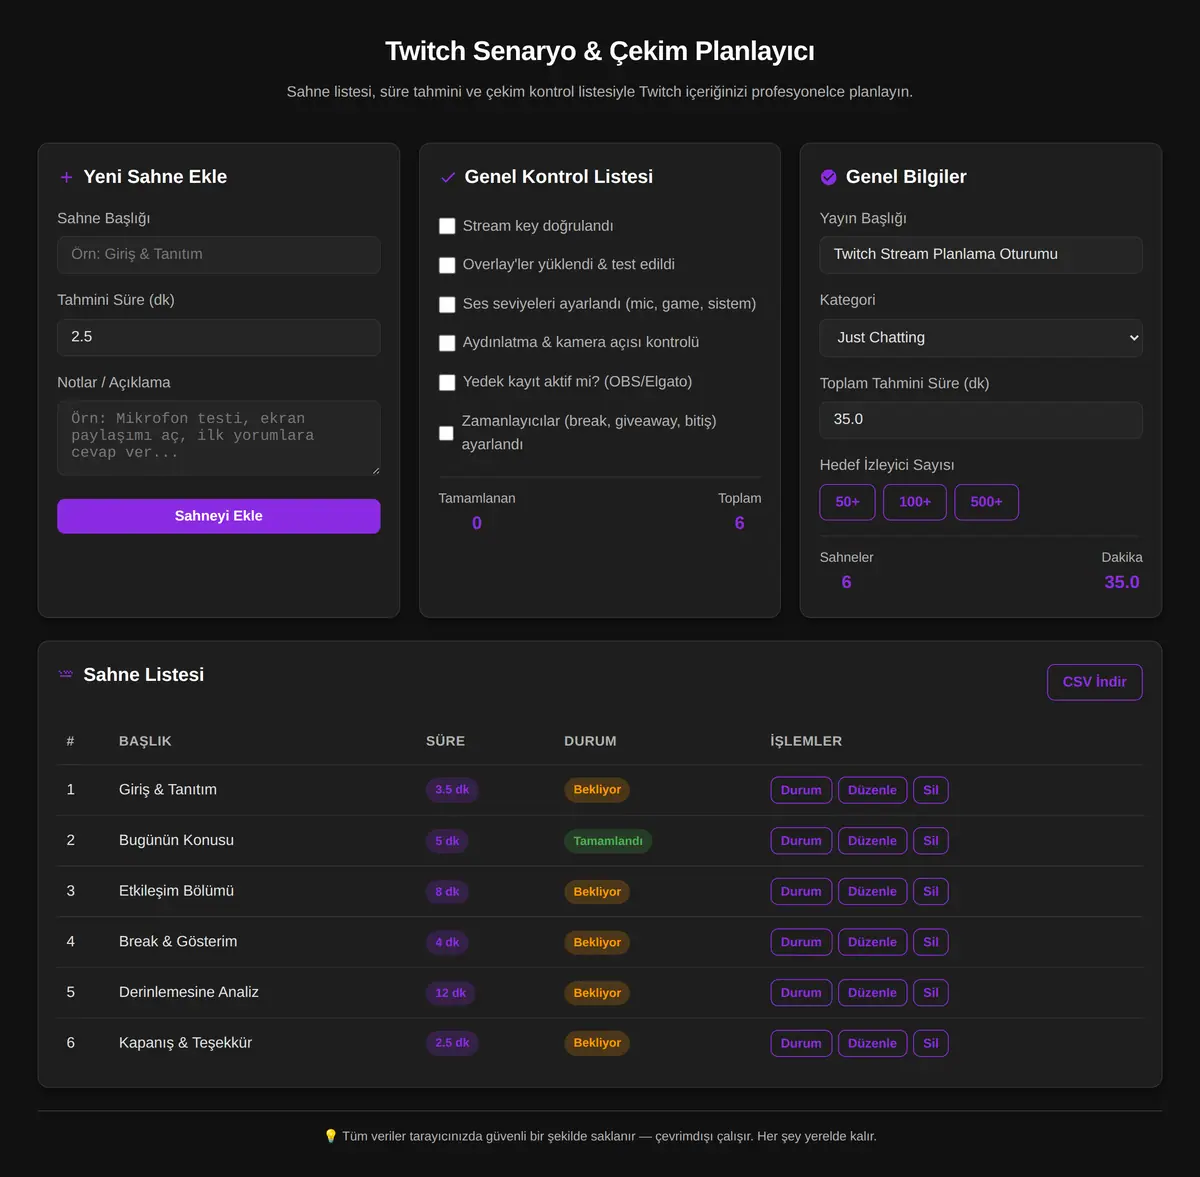Remove Etkileşim Bölümü with Sil

click(x=931, y=892)
